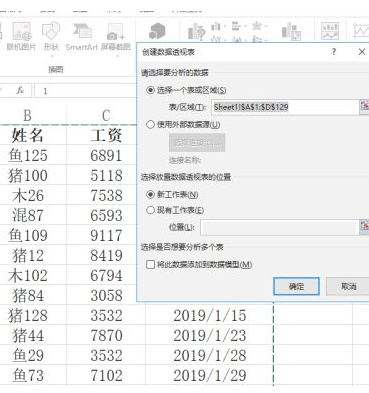Screen dimensions: 369x393
Task: Cancel with the 取消 button
Action: [348, 286]
